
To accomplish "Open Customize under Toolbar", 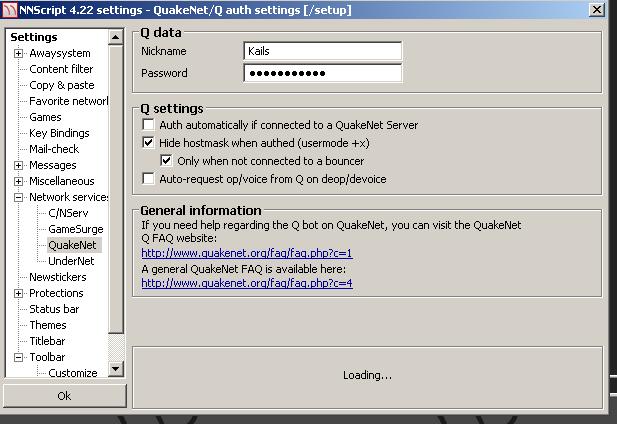I will tap(72, 373).
